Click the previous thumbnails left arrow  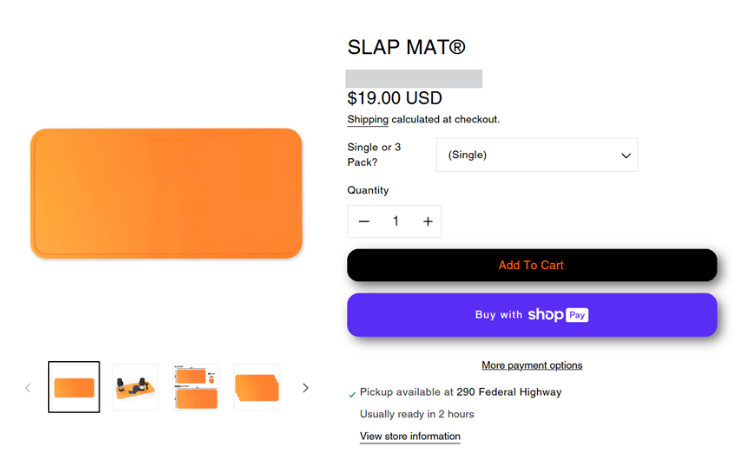[28, 388]
